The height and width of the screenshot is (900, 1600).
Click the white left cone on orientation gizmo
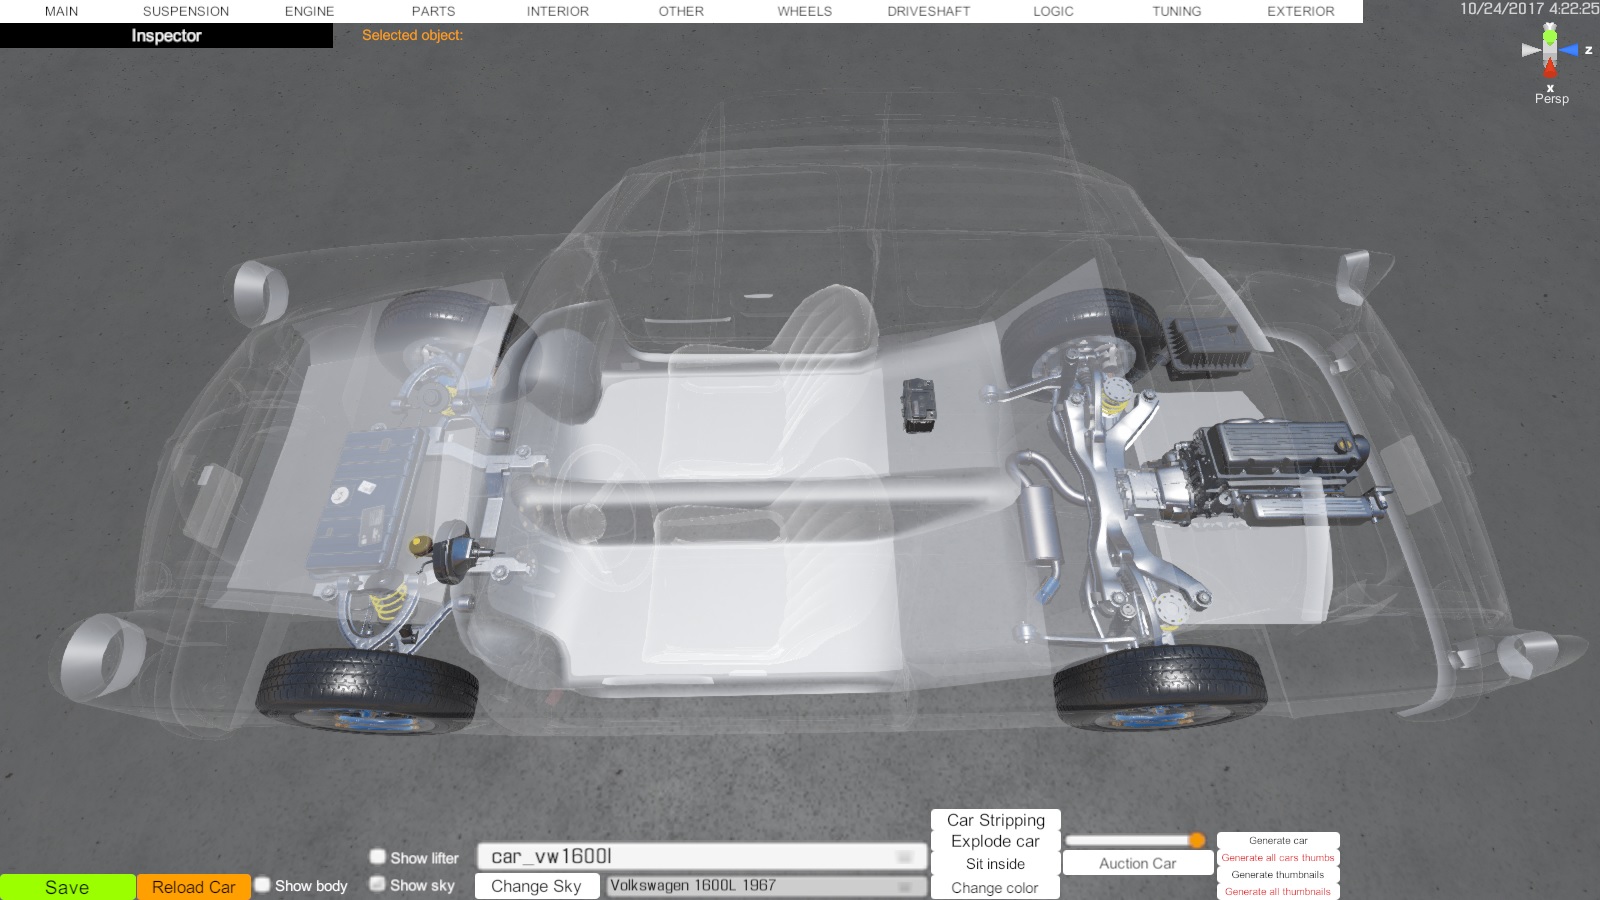point(1530,50)
